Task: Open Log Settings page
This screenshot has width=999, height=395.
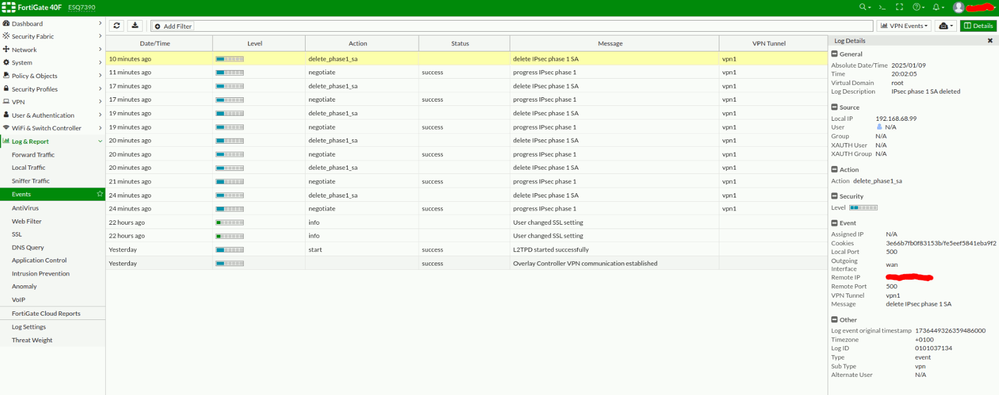Action: (x=29, y=327)
